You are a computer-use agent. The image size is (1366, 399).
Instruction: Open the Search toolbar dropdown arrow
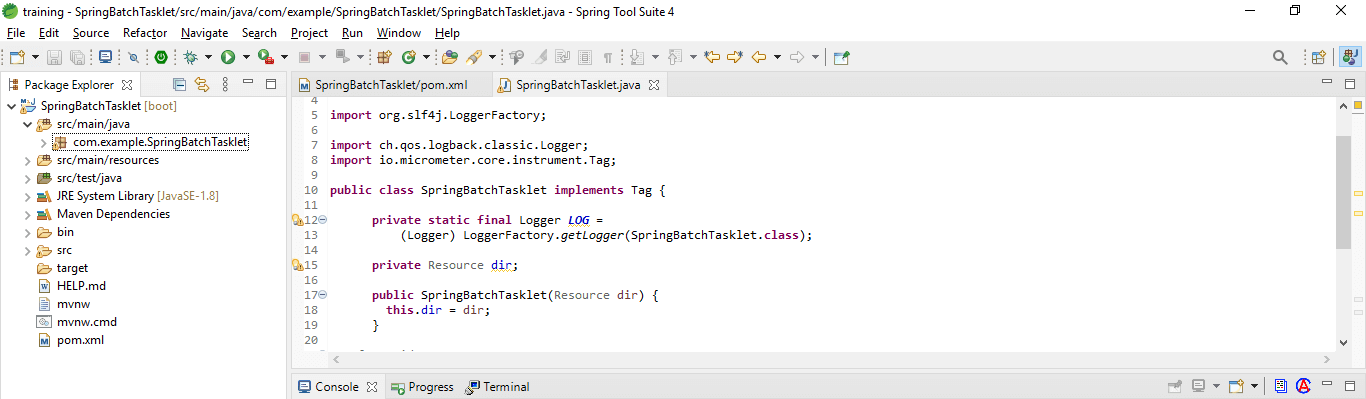(492, 57)
